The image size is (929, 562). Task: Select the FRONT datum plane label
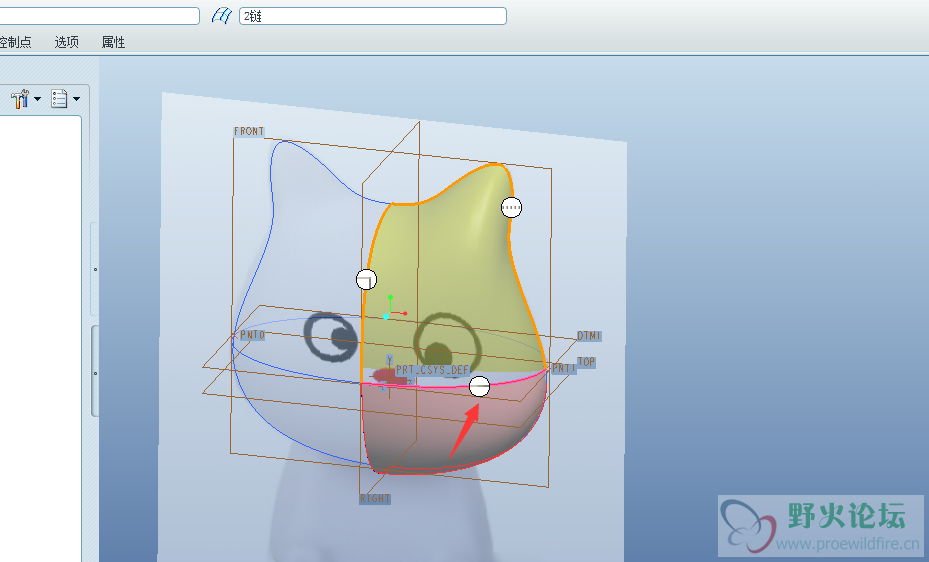pyautogui.click(x=249, y=131)
